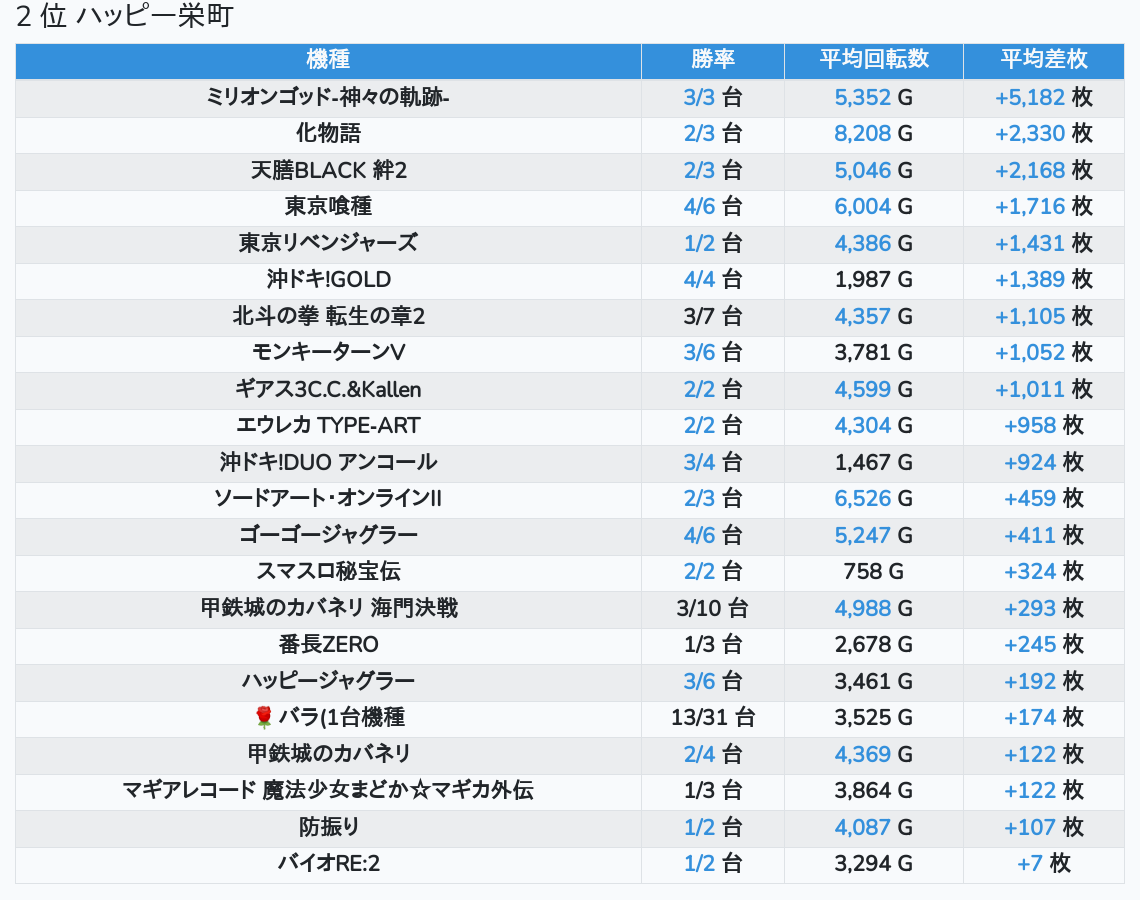Click the +174 枚 difference value
The height and width of the screenshot is (900, 1140).
(1043, 718)
